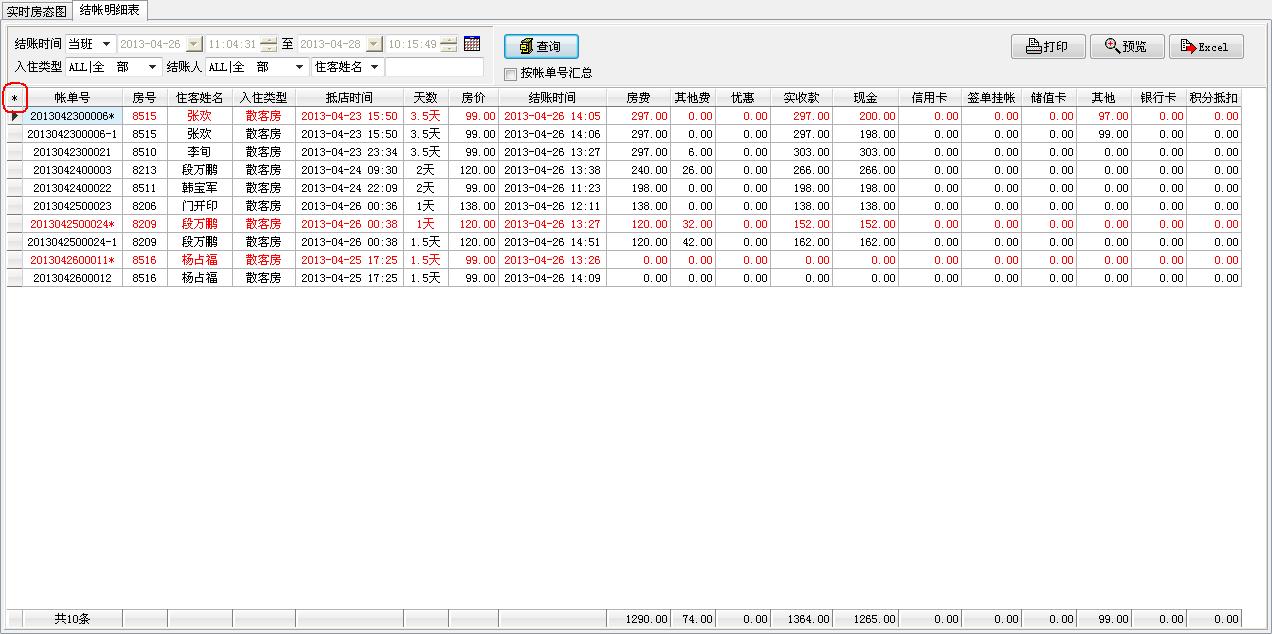Select bill number 2013042300006*
The height and width of the screenshot is (634, 1272).
72,116
